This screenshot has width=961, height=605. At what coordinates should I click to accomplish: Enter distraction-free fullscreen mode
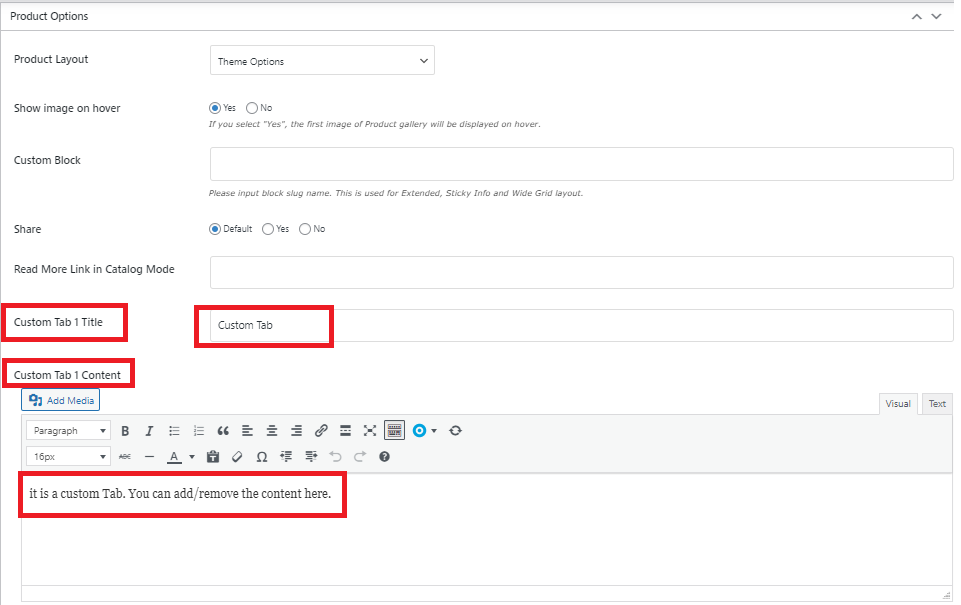[370, 431]
